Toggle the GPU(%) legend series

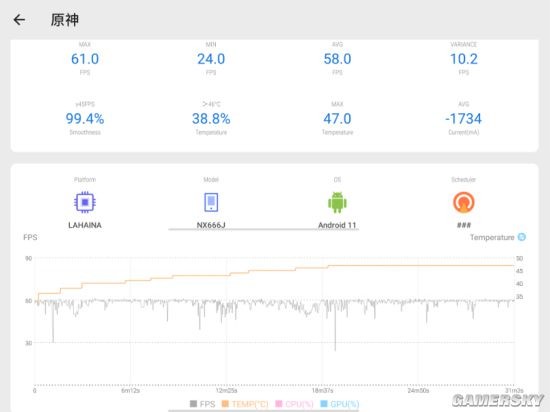pyautogui.click(x=340, y=404)
